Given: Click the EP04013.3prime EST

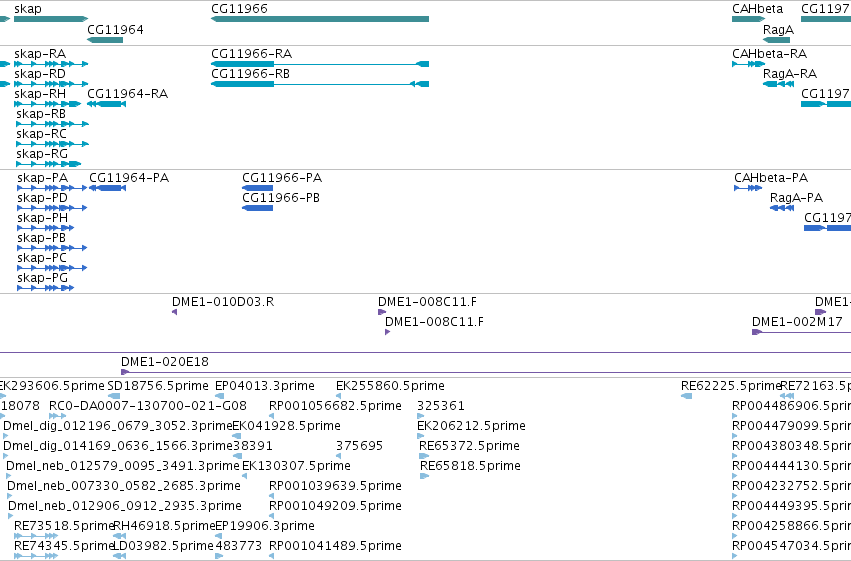Looking at the screenshot, I should pos(219,396).
